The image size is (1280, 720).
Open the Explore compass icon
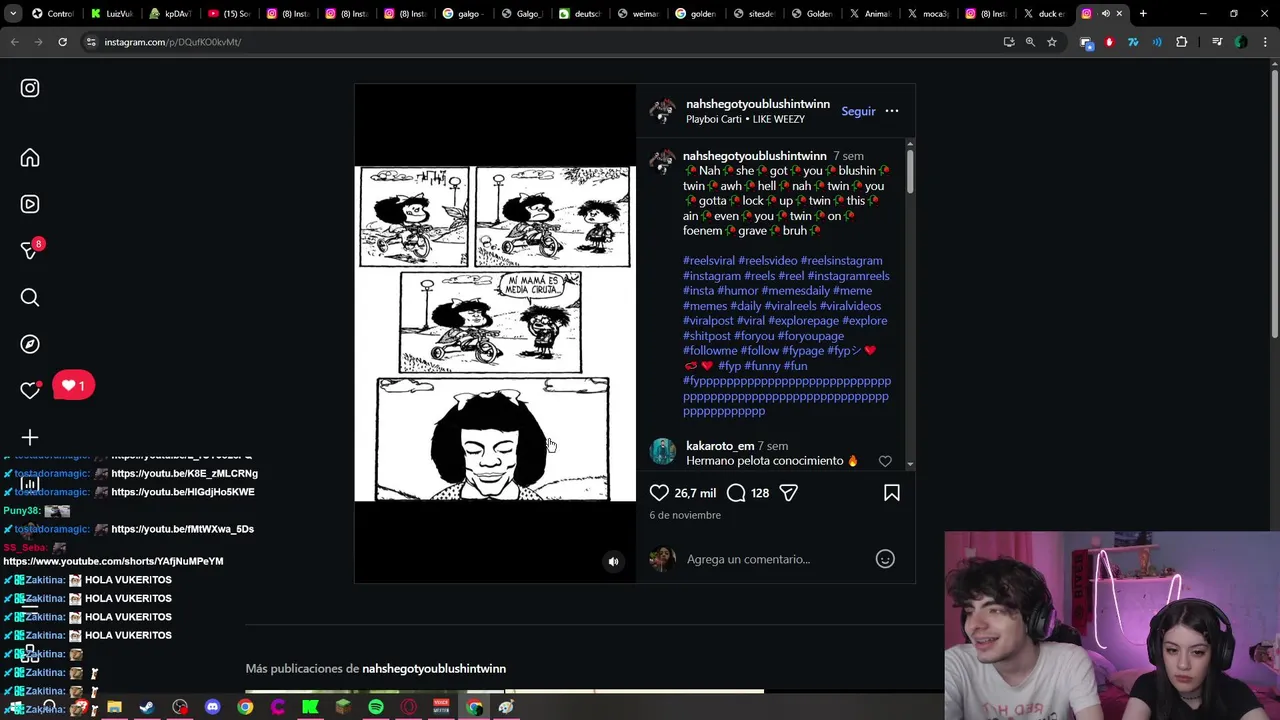(30, 344)
